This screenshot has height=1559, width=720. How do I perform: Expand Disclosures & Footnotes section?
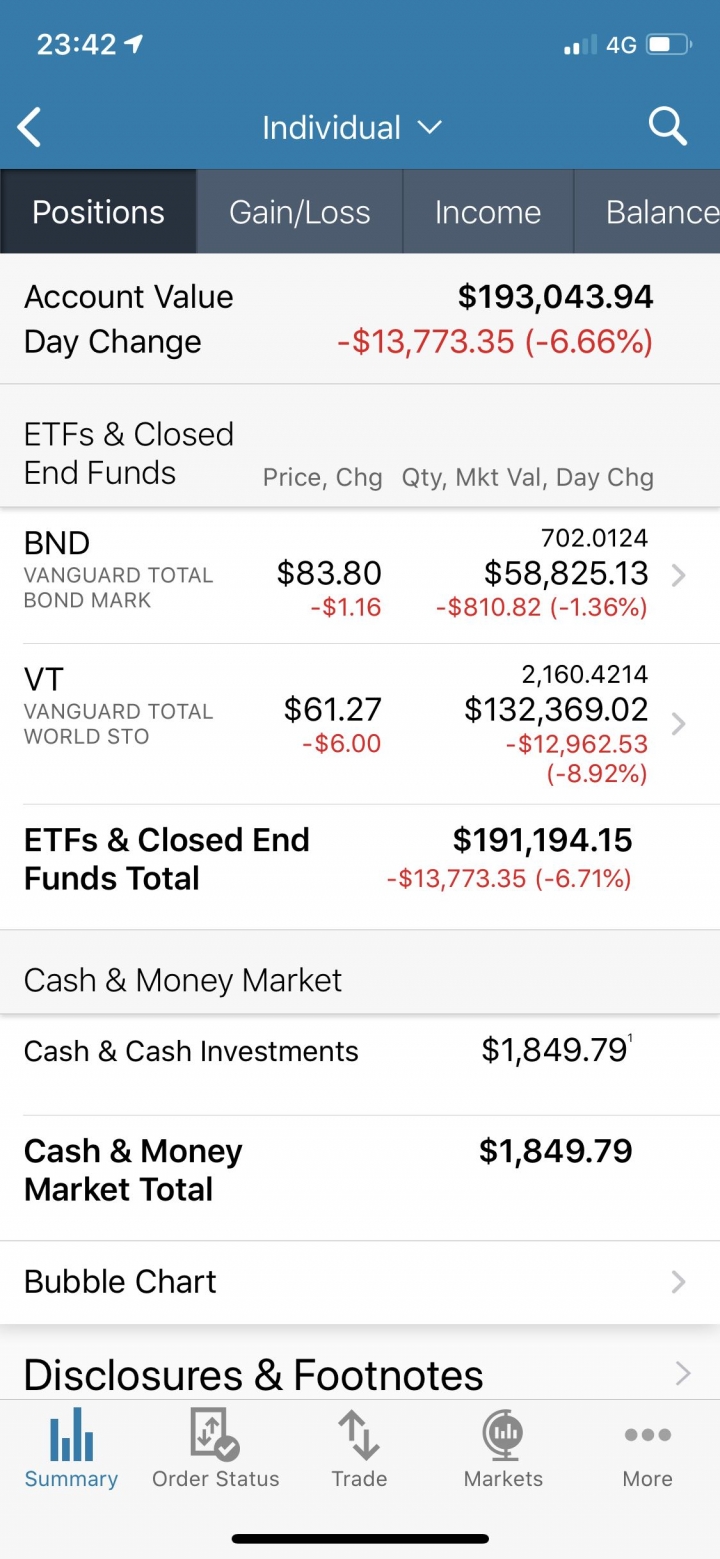360,1373
